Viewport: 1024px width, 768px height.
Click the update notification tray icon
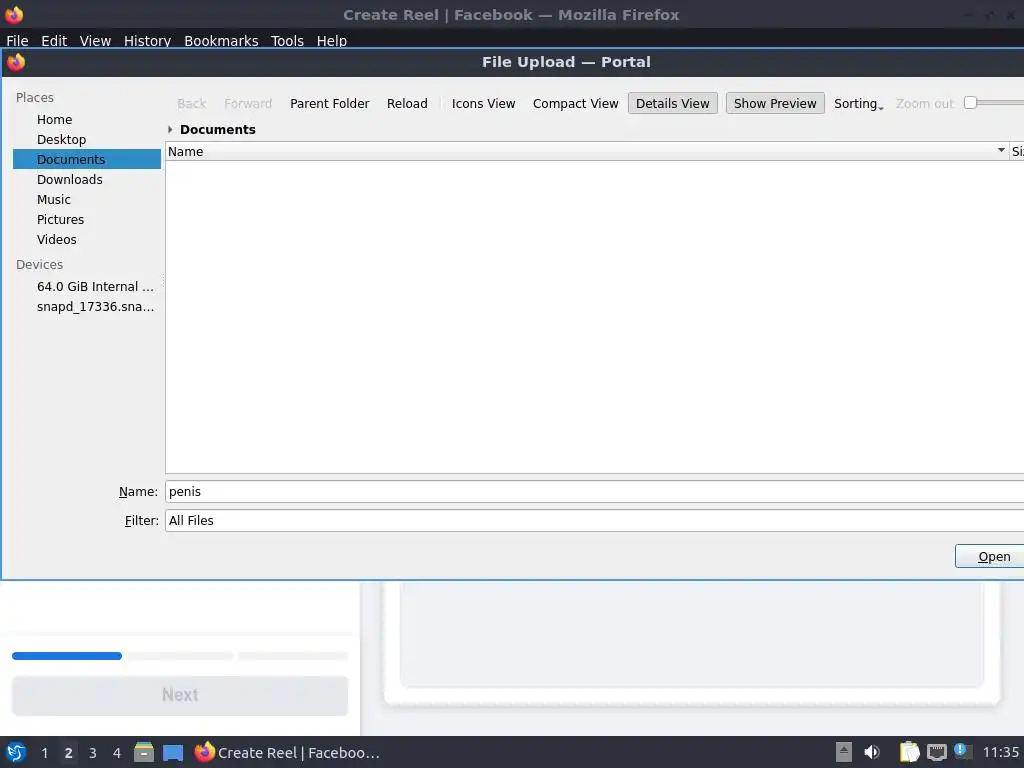click(x=963, y=751)
